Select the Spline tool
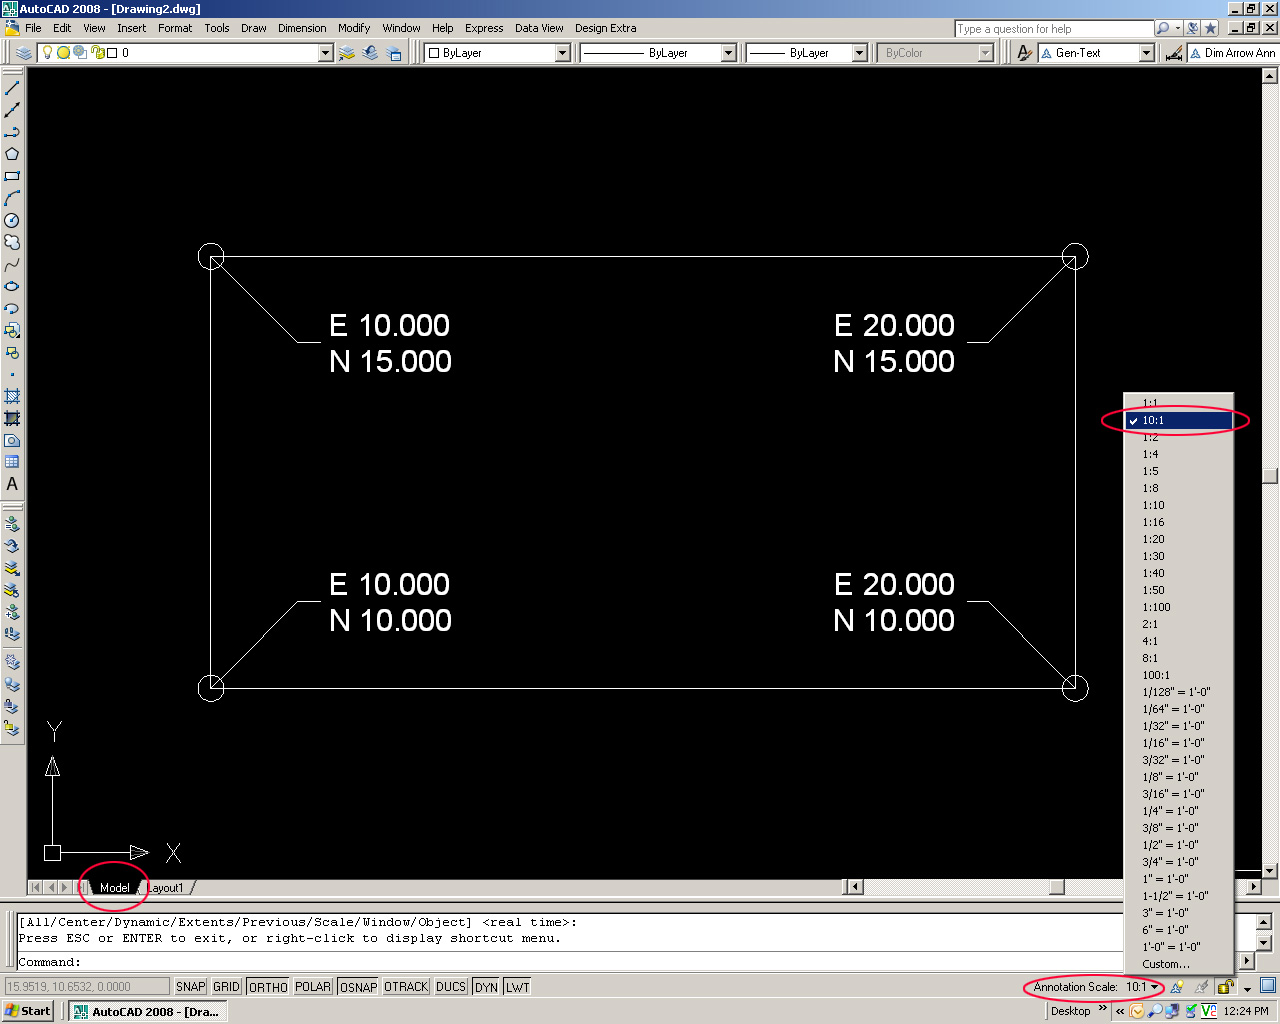The width and height of the screenshot is (1280, 1024). click(12, 267)
